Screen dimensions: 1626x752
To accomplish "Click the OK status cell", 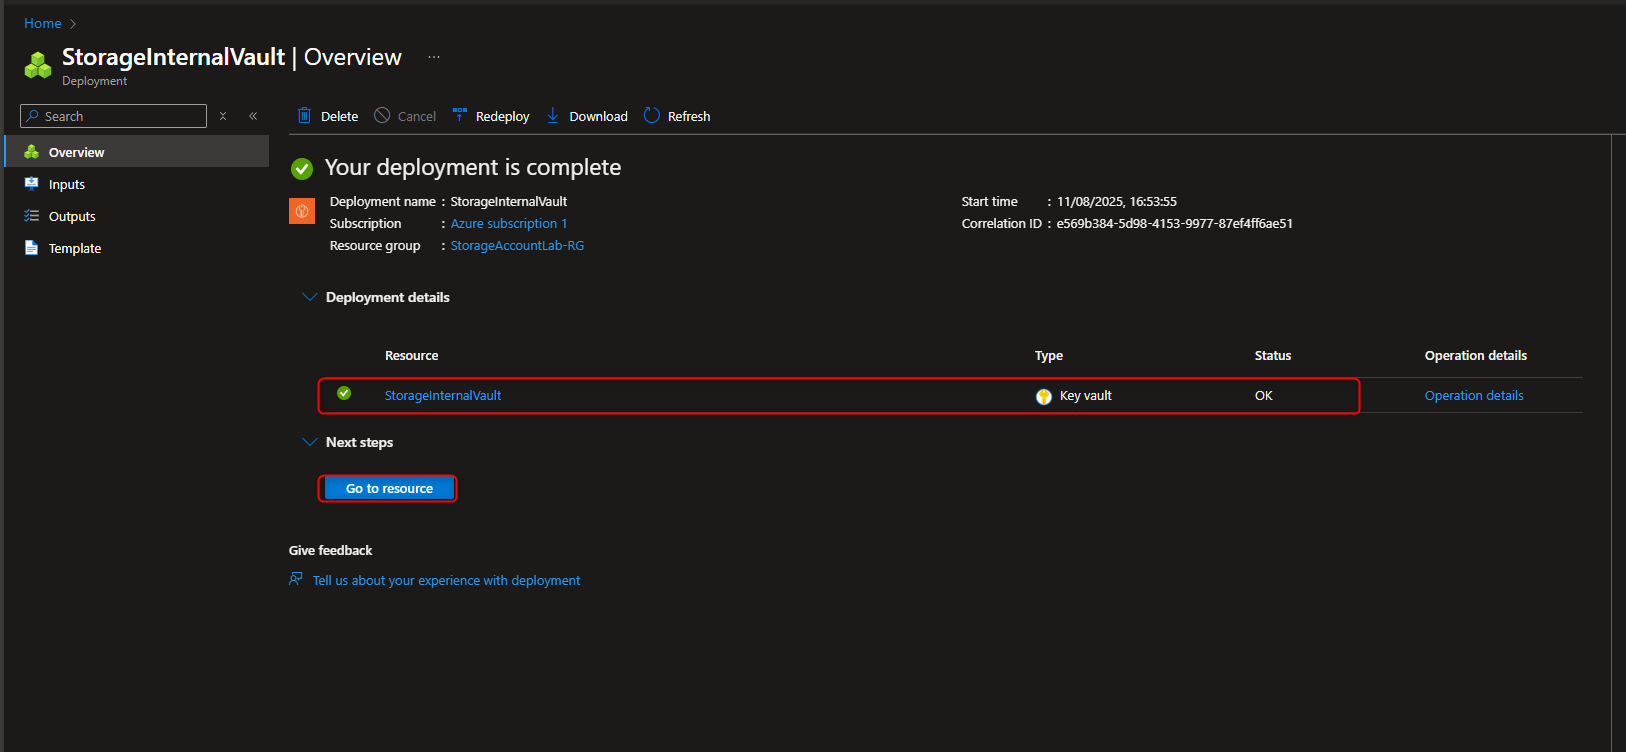I will (x=1264, y=396).
